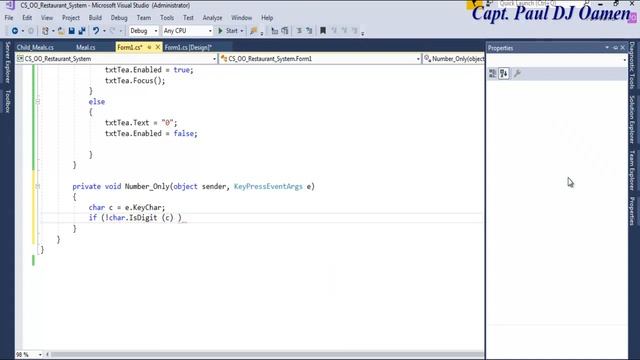Open the Solution Explorer side tab
The image size is (640, 360).
tap(632, 120)
